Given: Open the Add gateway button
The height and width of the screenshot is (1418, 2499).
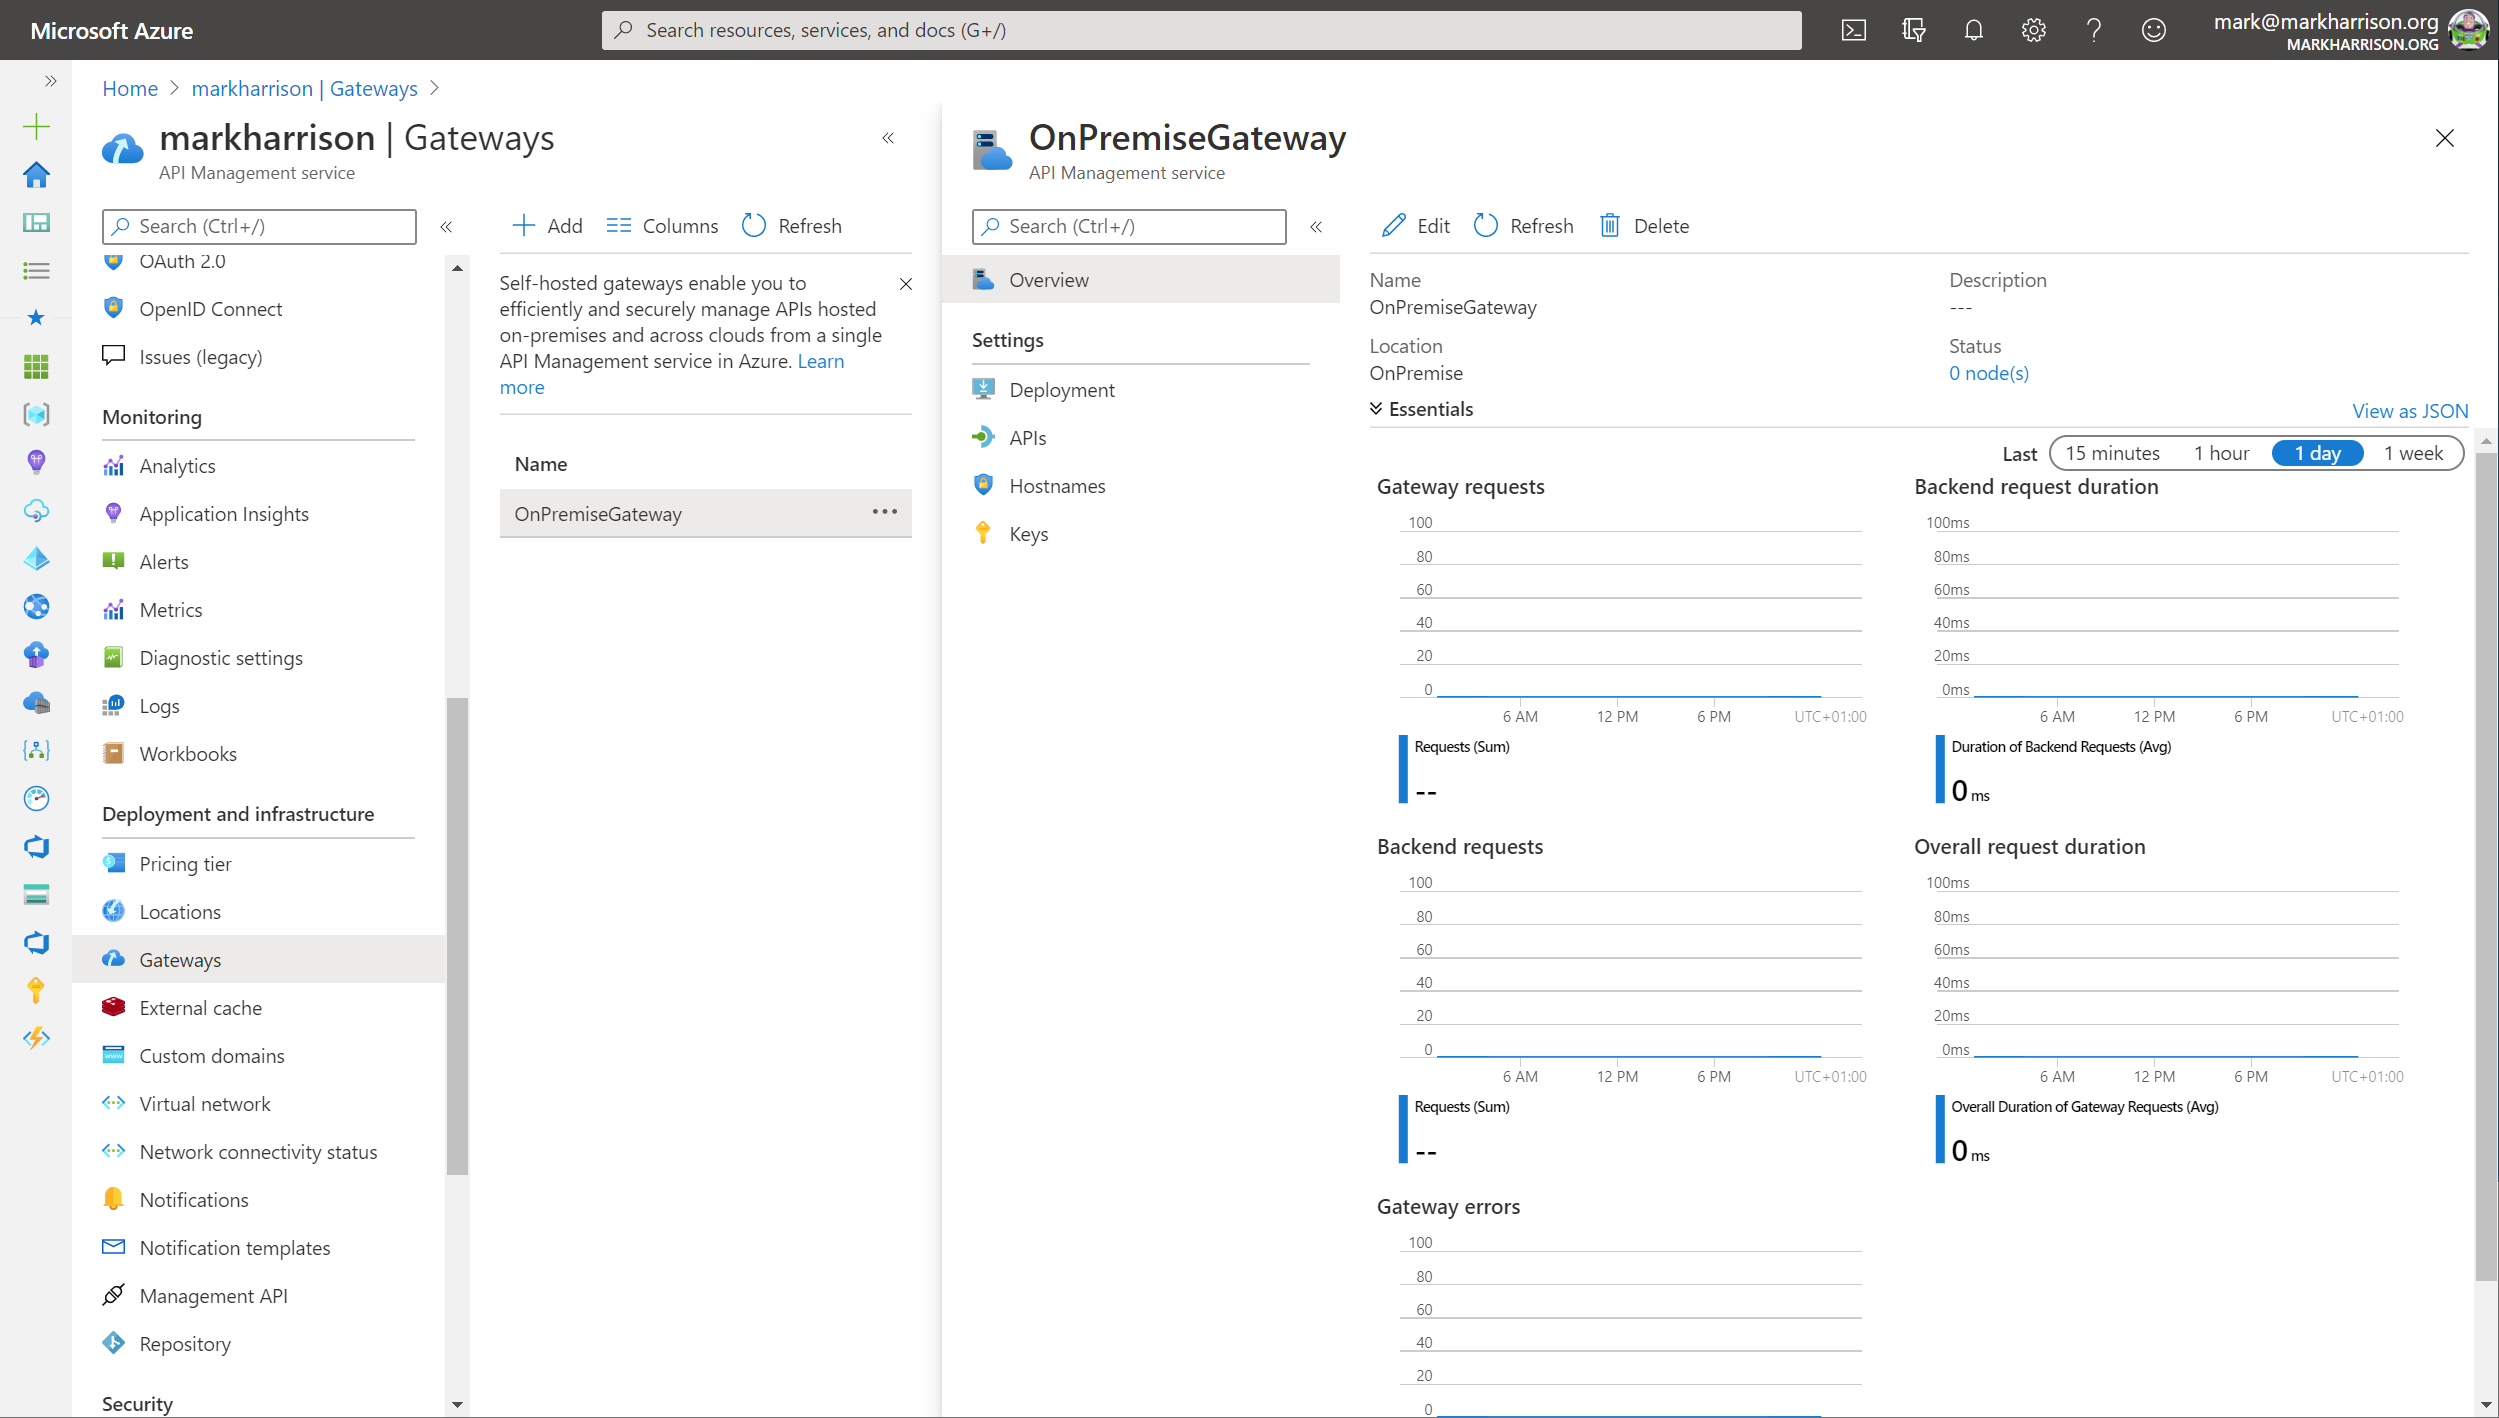Looking at the screenshot, I should (546, 225).
